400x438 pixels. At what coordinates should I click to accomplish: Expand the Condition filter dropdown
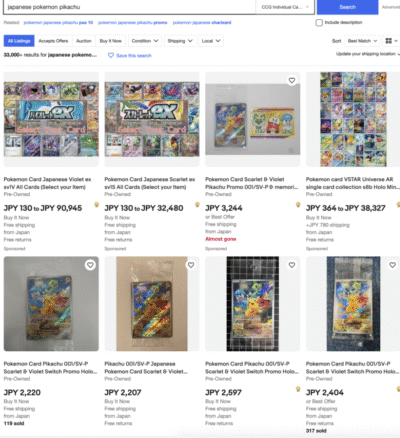click(x=145, y=41)
